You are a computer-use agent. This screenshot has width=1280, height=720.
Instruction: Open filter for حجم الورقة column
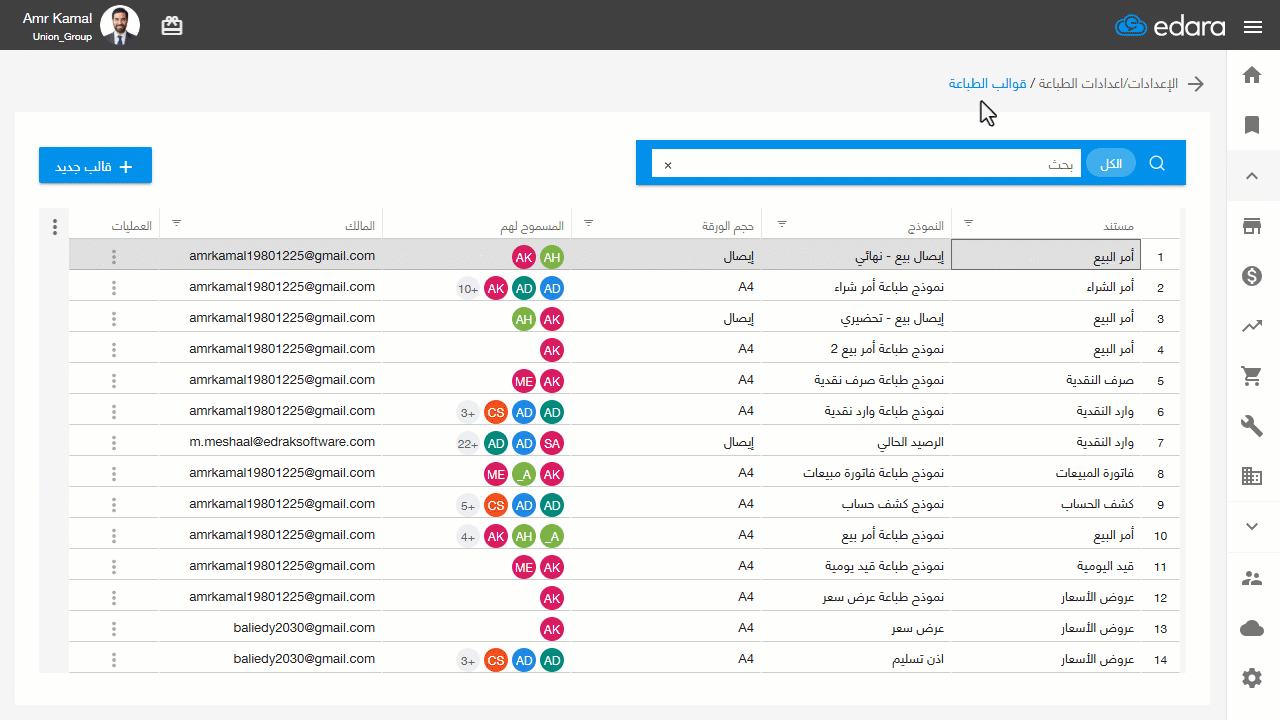click(589, 223)
